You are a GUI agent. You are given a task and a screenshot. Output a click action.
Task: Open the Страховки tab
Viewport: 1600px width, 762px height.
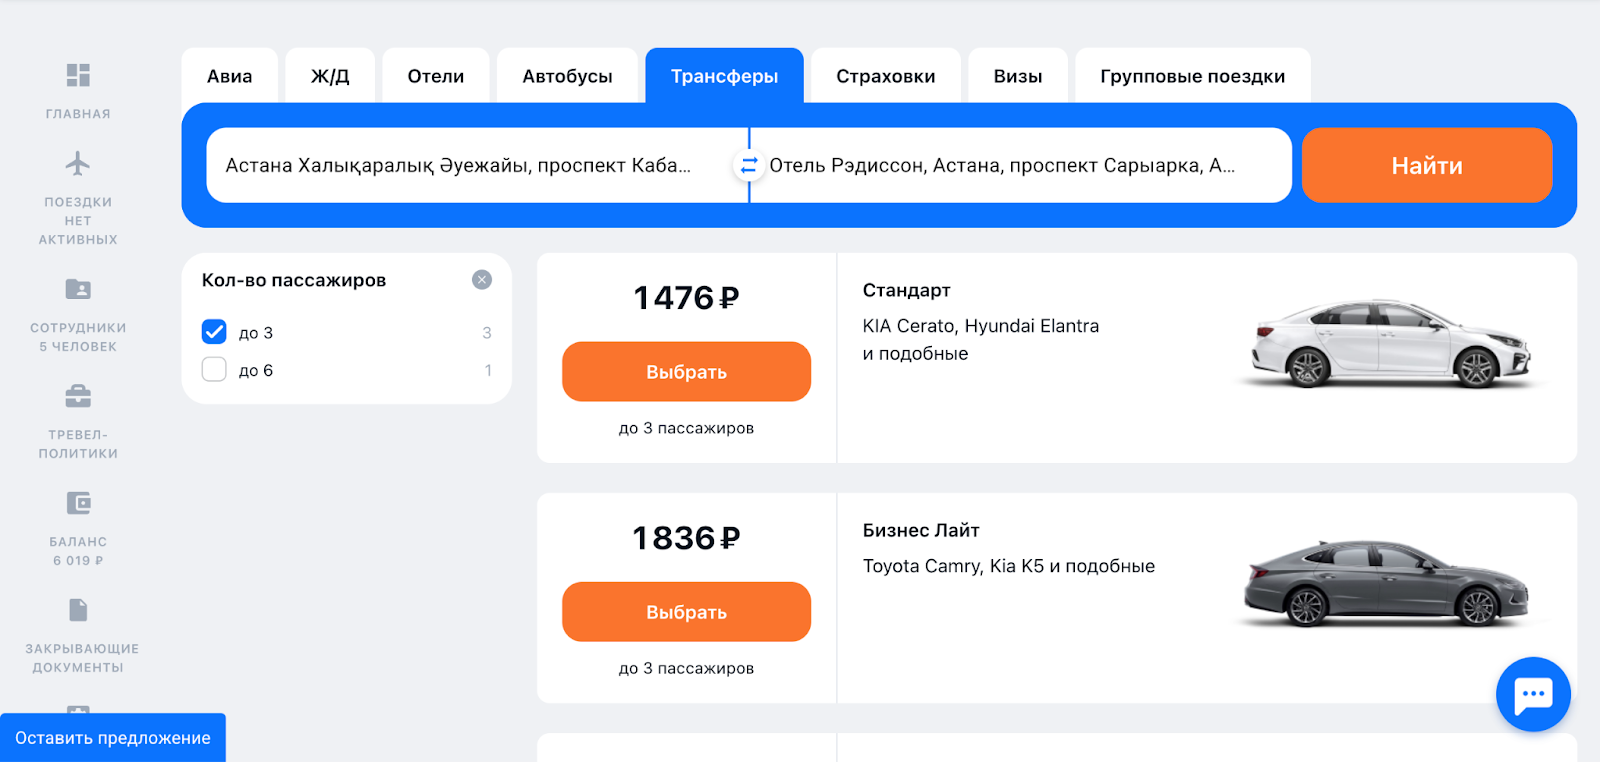[x=886, y=76]
